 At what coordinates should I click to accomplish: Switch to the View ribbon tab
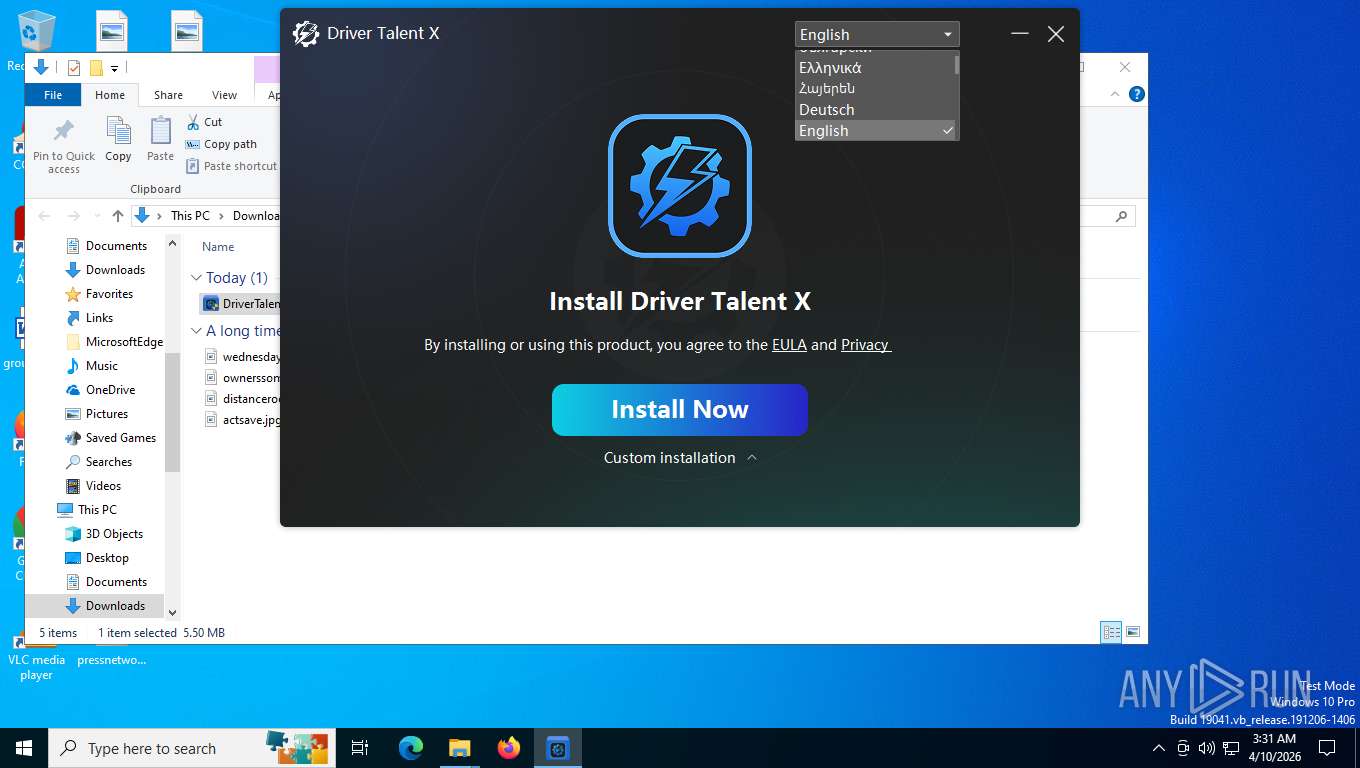224,95
